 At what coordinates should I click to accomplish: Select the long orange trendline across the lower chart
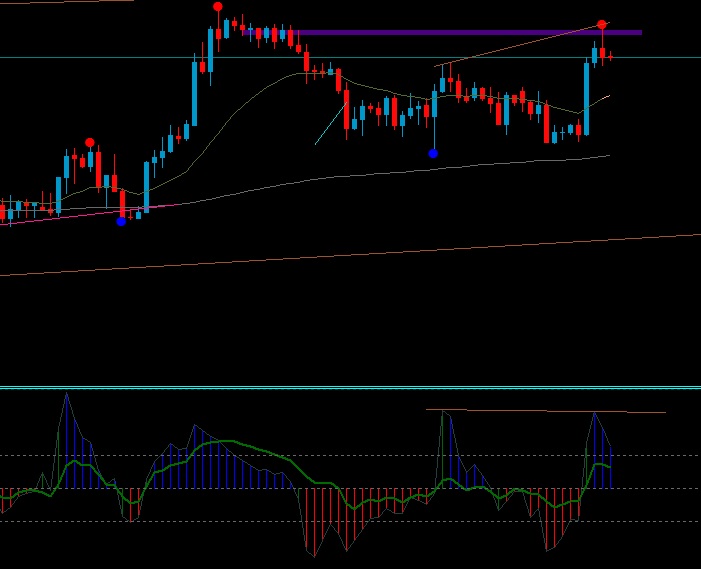tap(350, 255)
